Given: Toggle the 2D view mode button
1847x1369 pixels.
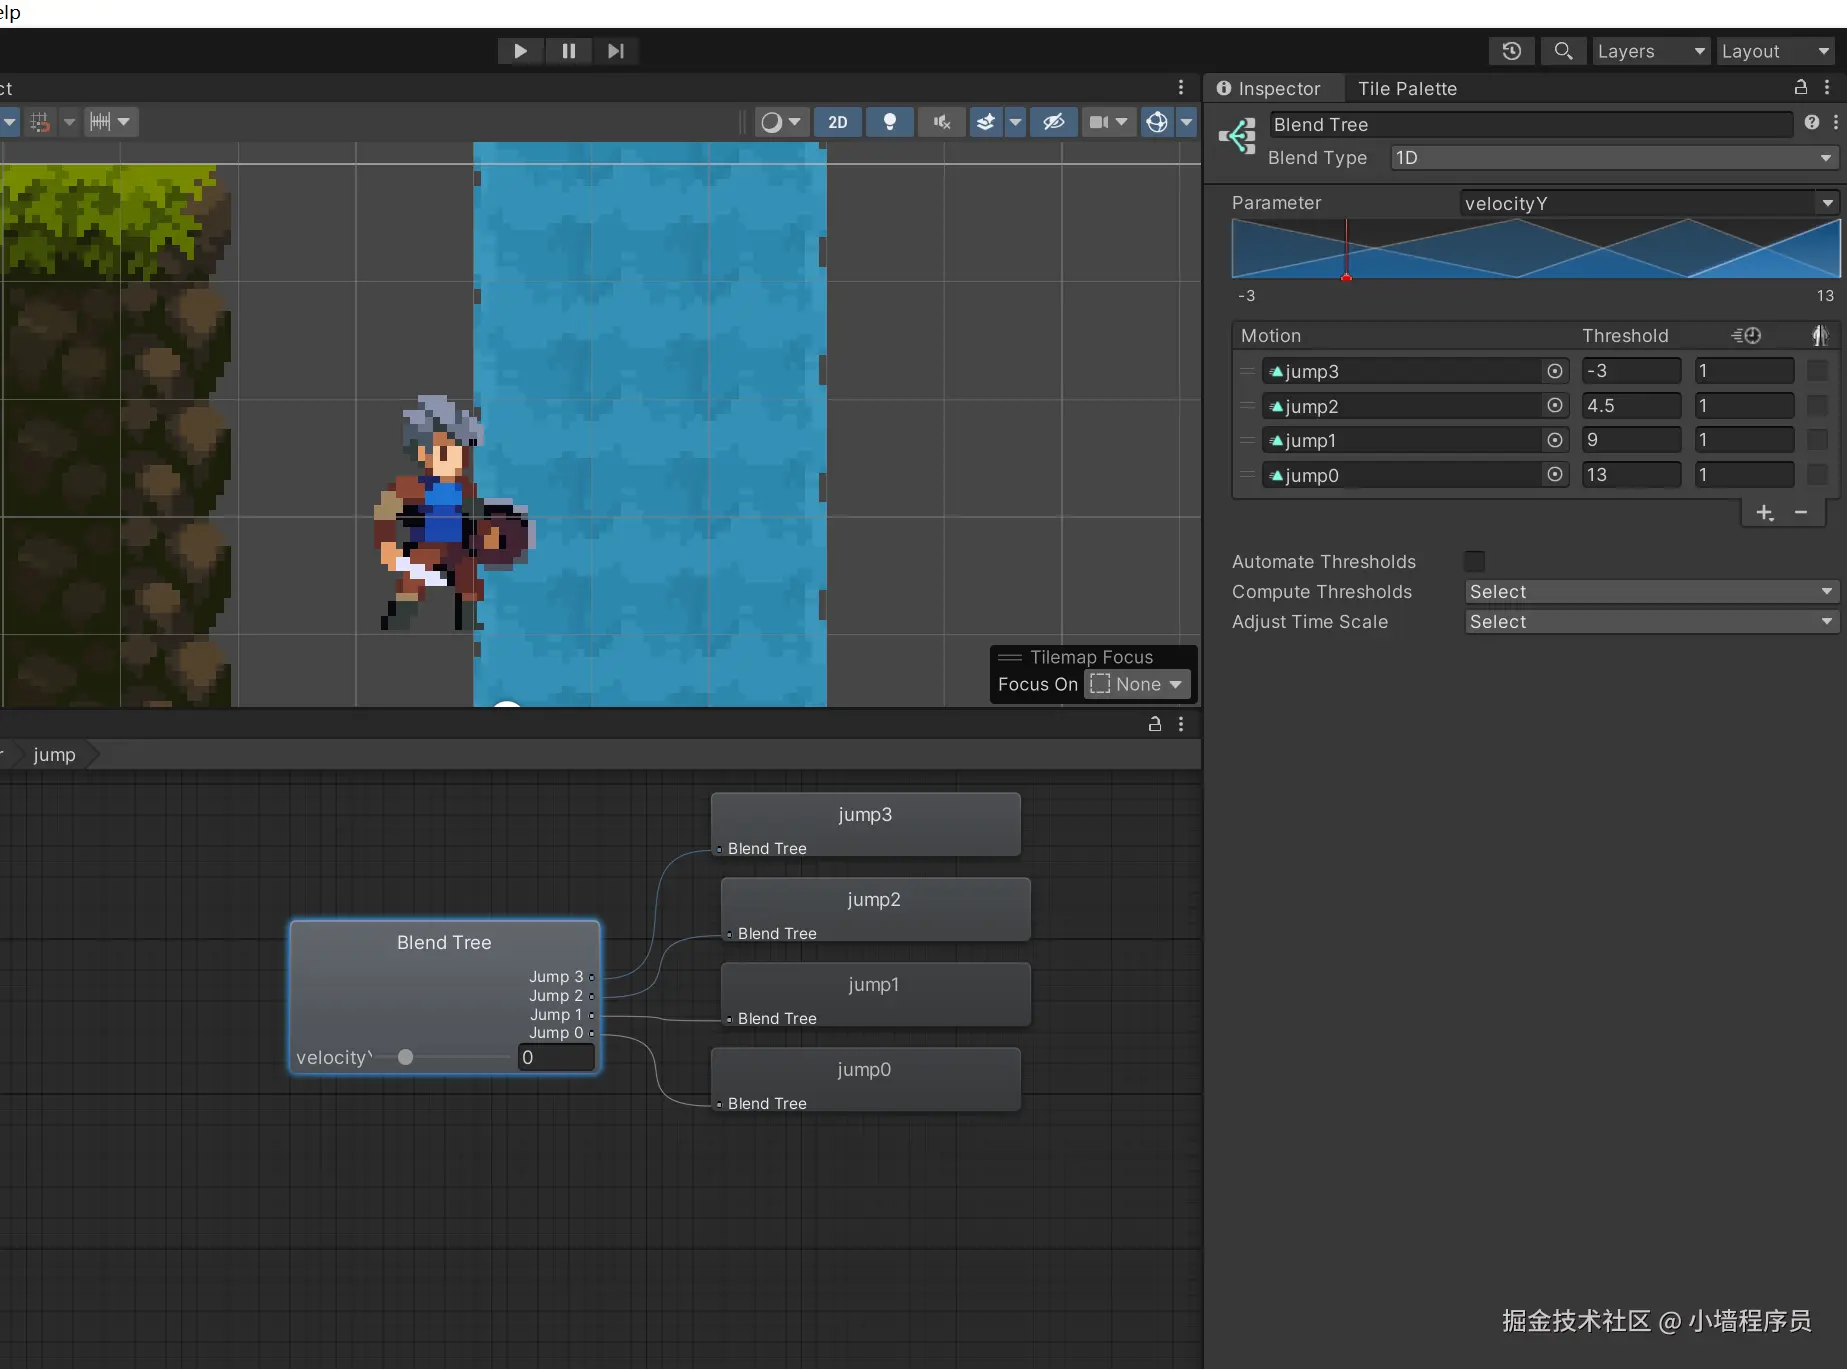Looking at the screenshot, I should coord(838,122).
